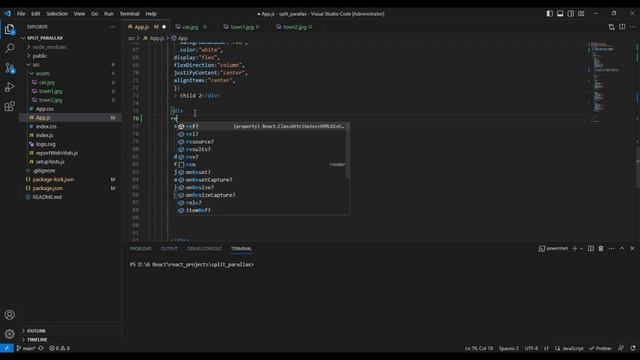Click the open changes icon in editor toolbar
Image resolution: width=640 pixels, height=360 pixels.
pos(611,27)
